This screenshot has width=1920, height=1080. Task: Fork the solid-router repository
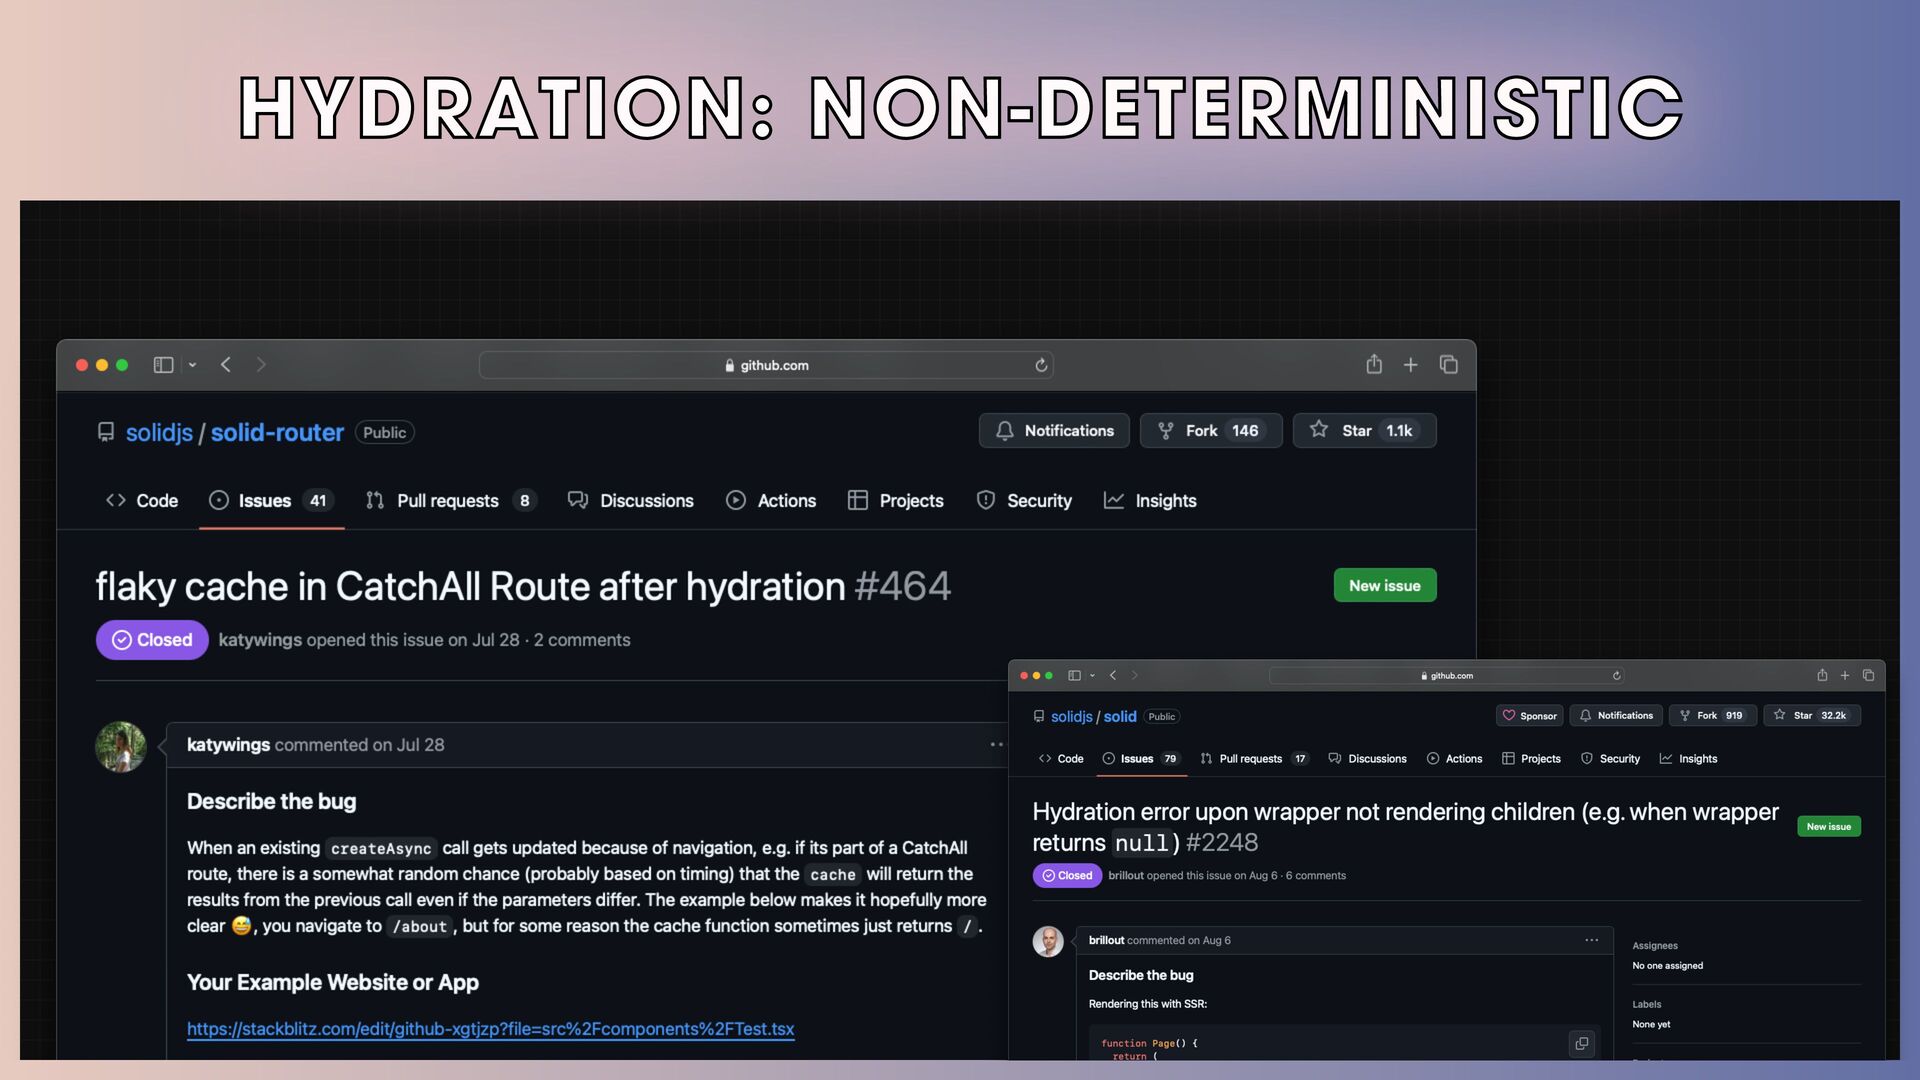(x=1210, y=430)
